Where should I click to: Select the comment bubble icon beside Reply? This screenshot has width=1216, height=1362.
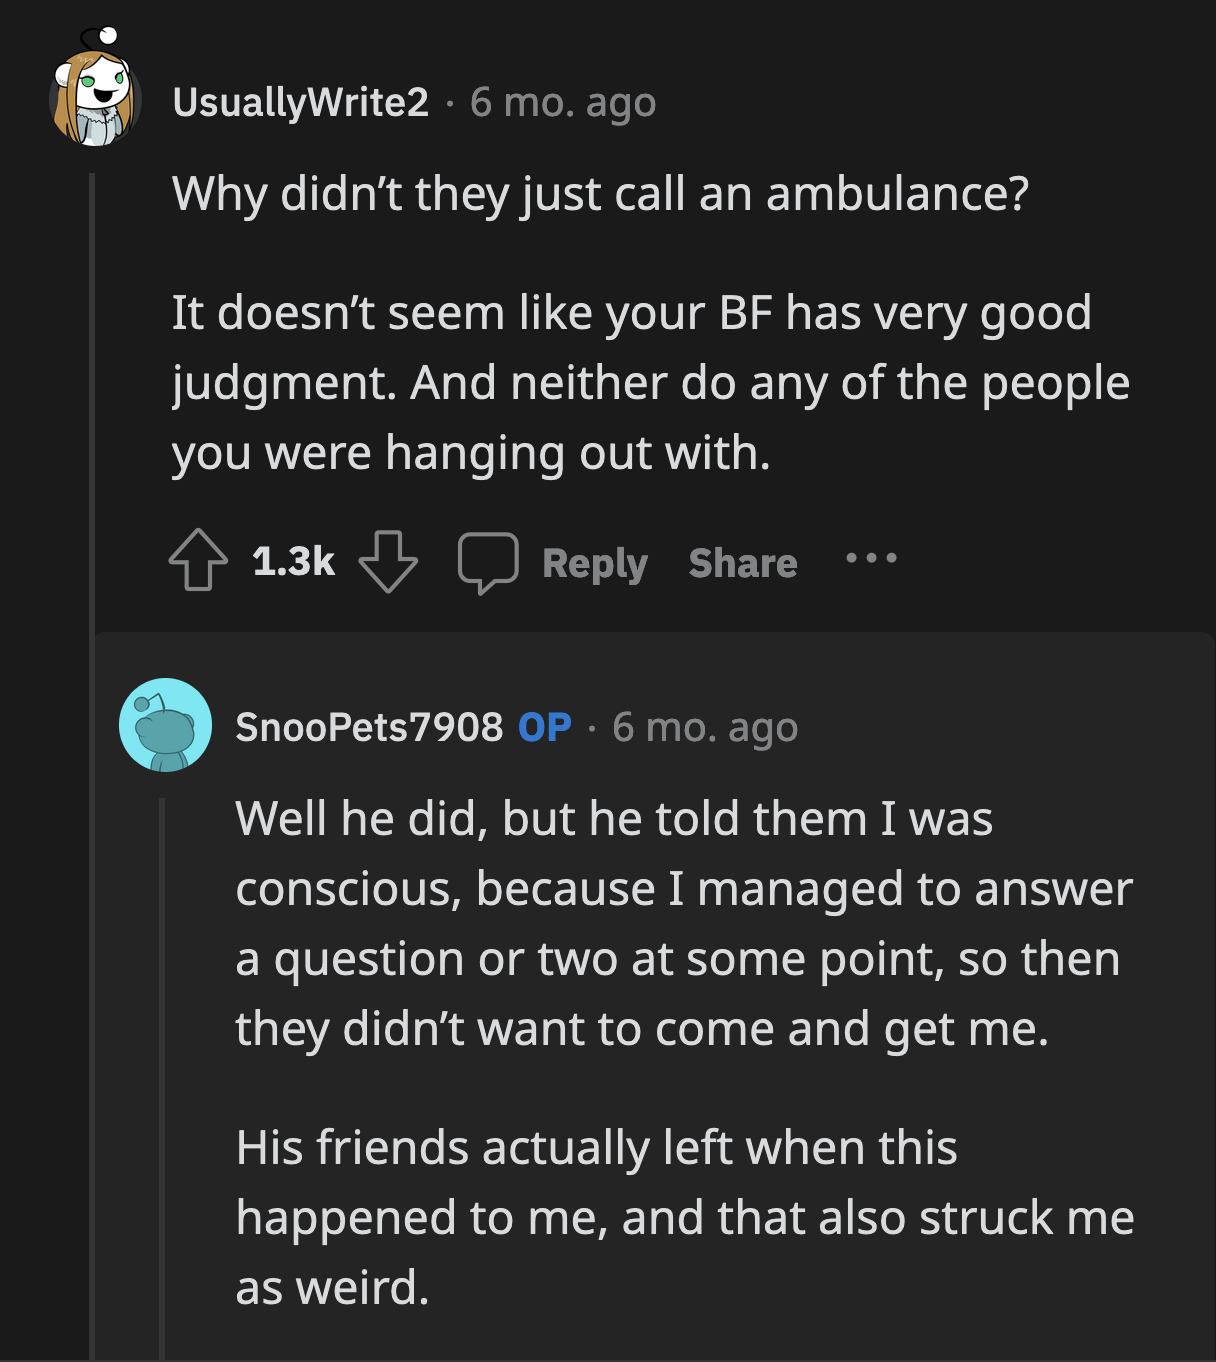489,562
